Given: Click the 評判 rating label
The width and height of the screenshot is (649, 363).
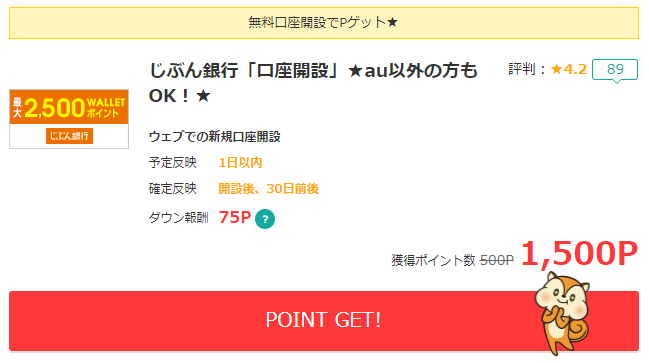Looking at the screenshot, I should [x=522, y=69].
